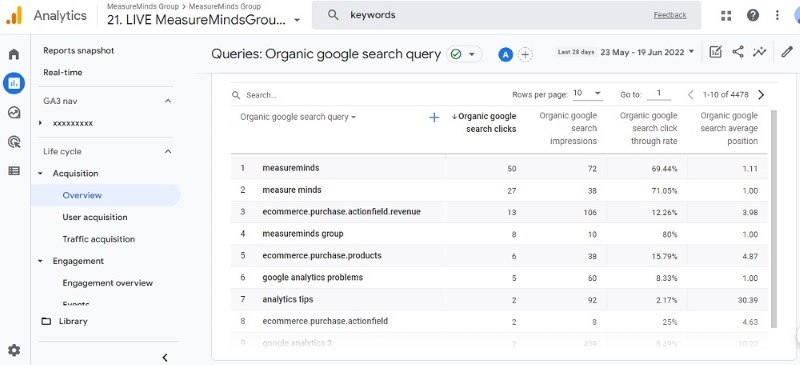Open the Reports icon in left rail
The image size is (800, 365).
click(x=14, y=83)
